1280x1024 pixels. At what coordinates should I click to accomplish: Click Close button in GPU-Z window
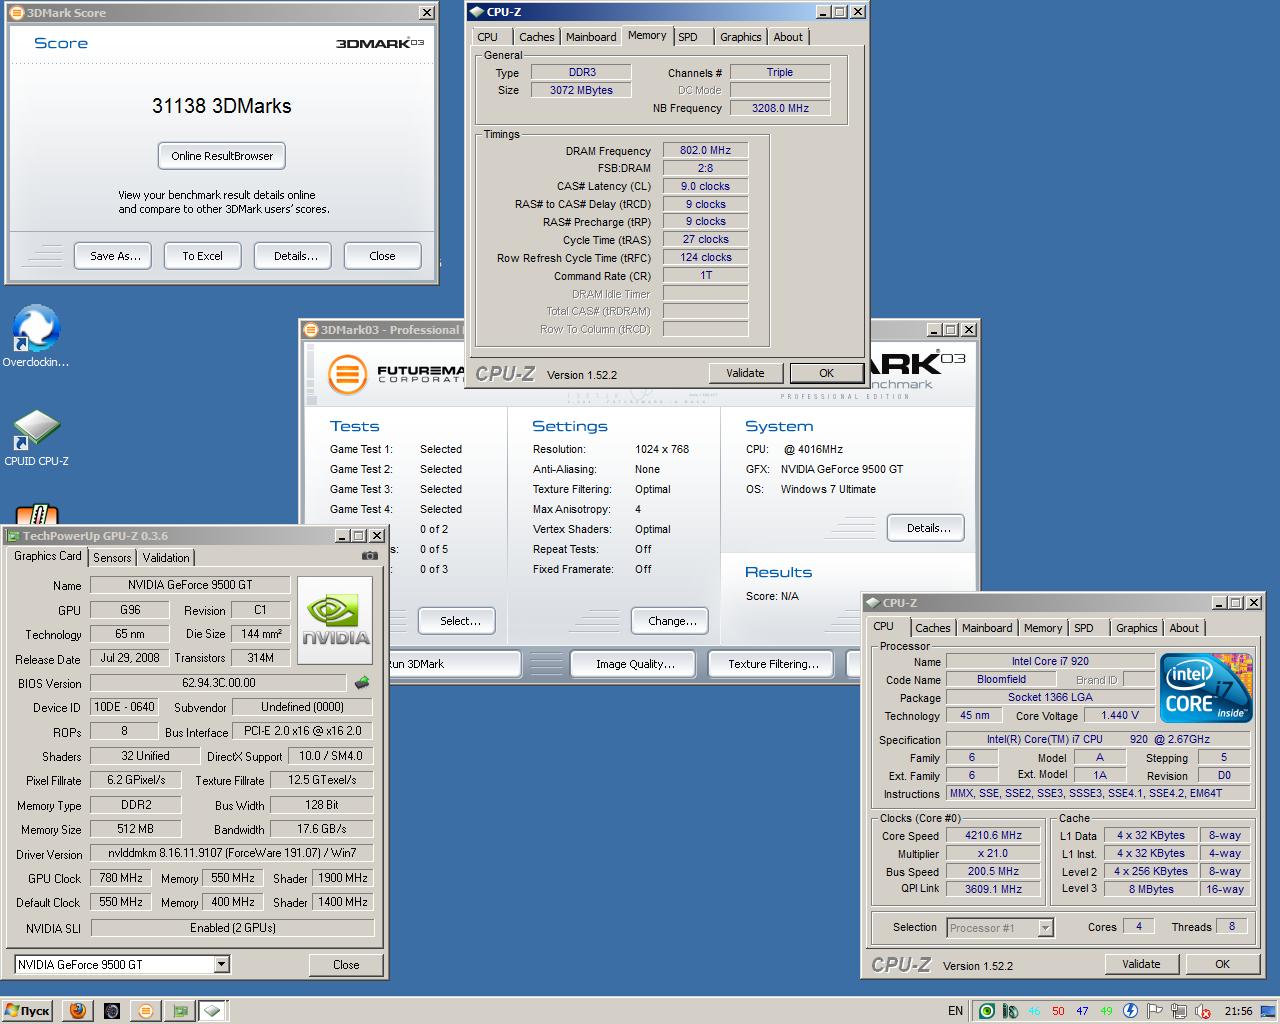(346, 965)
